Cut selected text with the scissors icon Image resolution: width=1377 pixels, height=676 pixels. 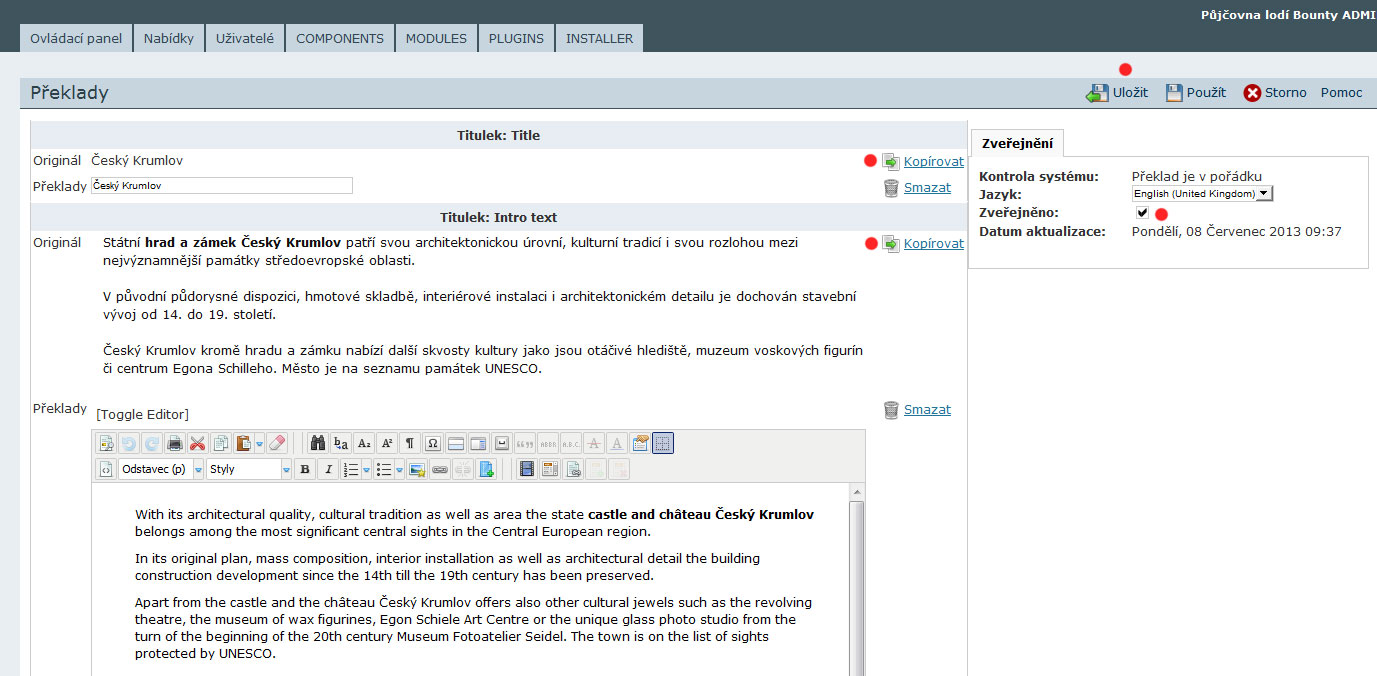pos(197,443)
